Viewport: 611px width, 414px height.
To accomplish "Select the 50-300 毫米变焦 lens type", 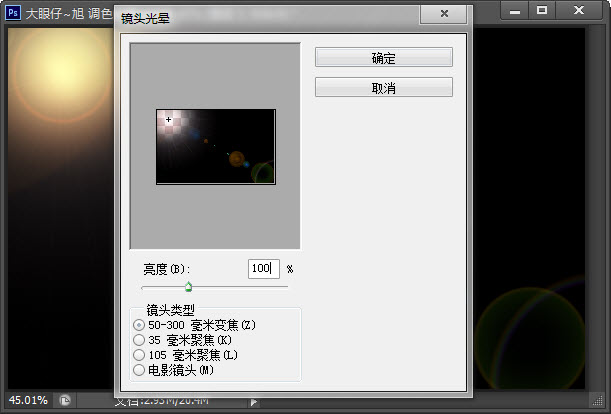I will (x=139, y=325).
